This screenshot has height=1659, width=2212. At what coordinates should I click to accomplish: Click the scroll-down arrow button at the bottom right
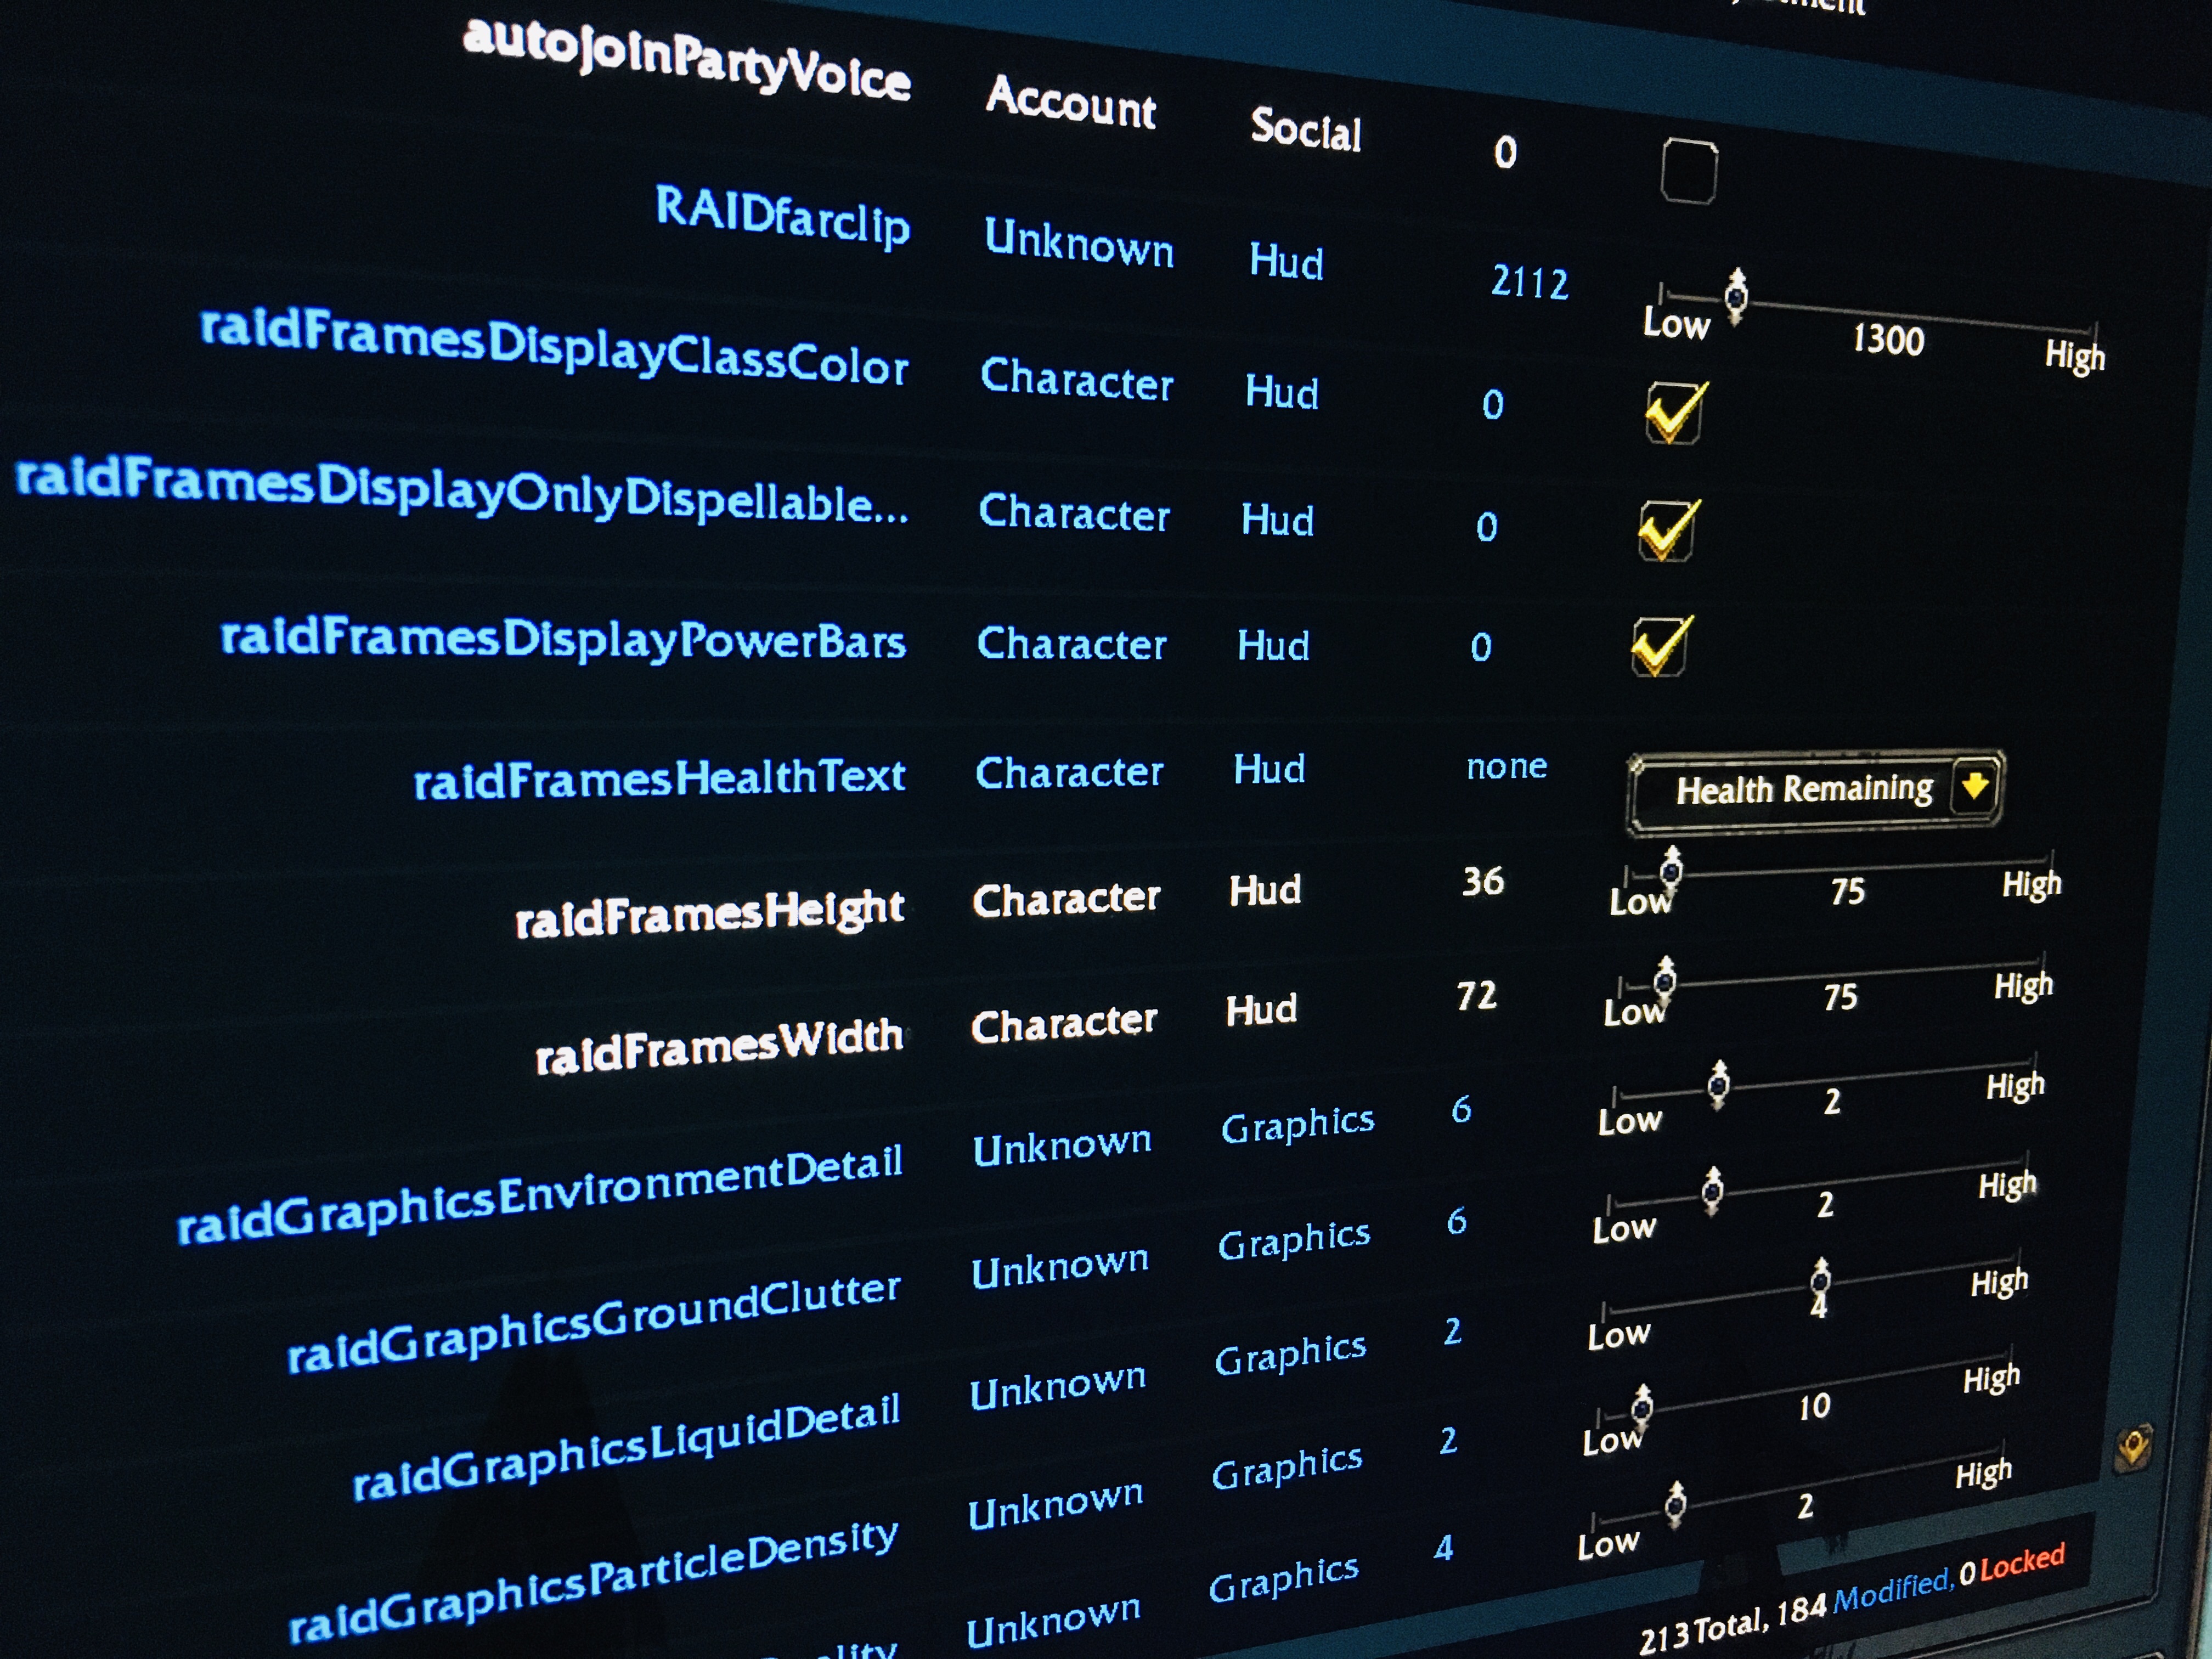(2134, 1447)
